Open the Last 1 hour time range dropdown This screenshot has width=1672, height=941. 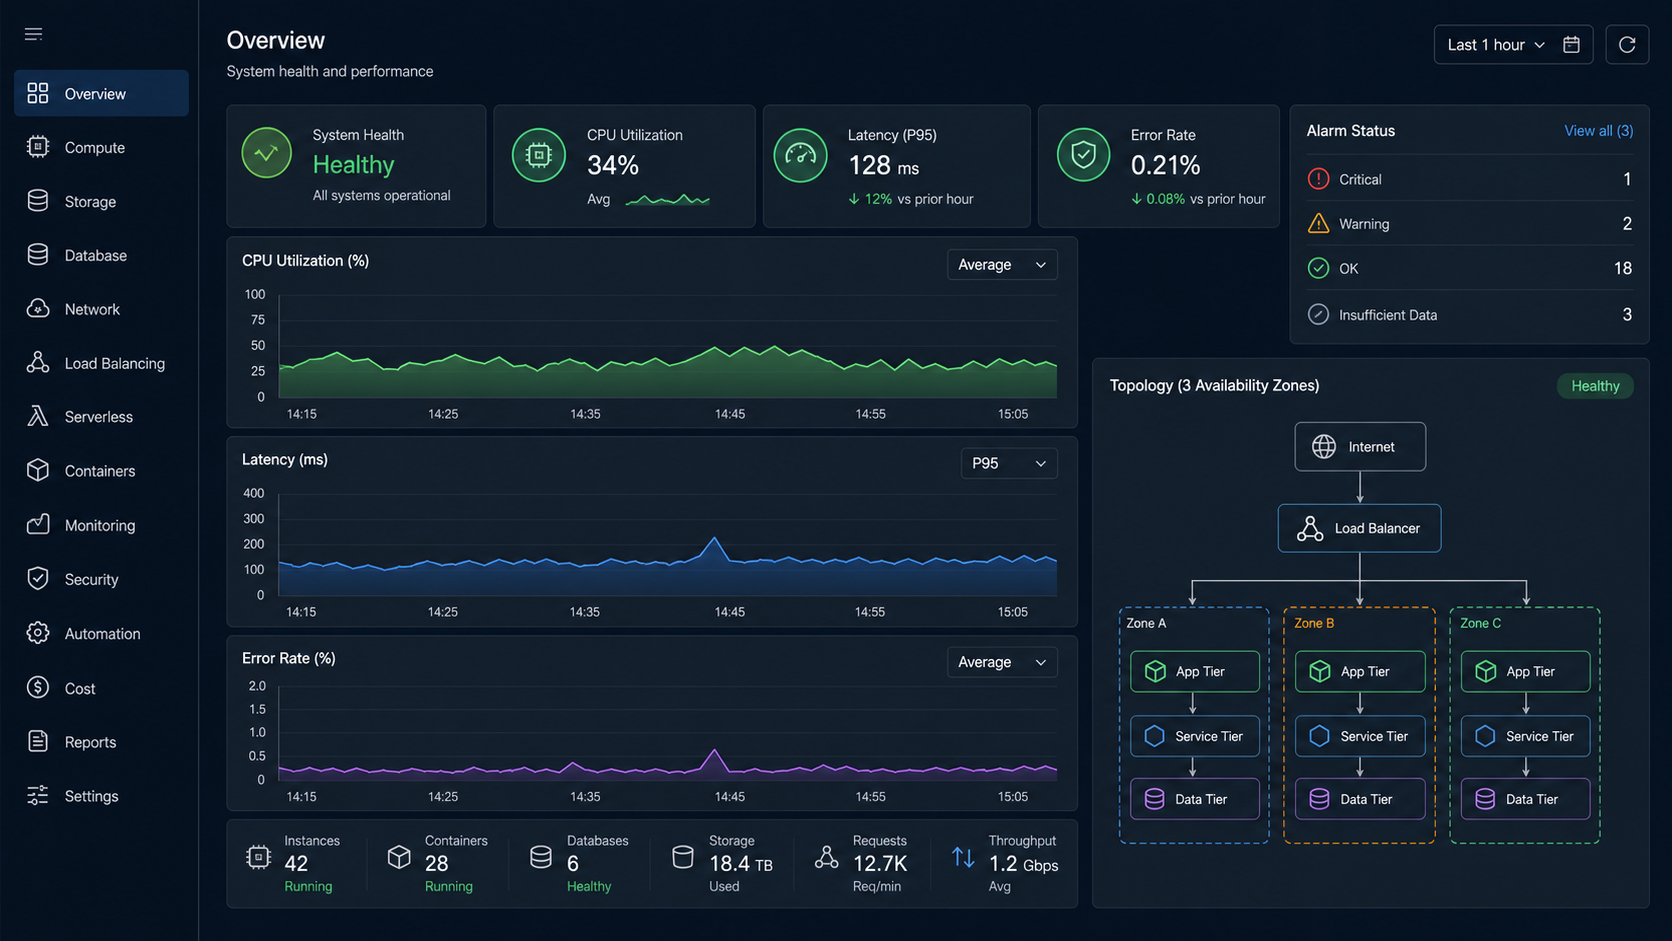pyautogui.click(x=1514, y=45)
